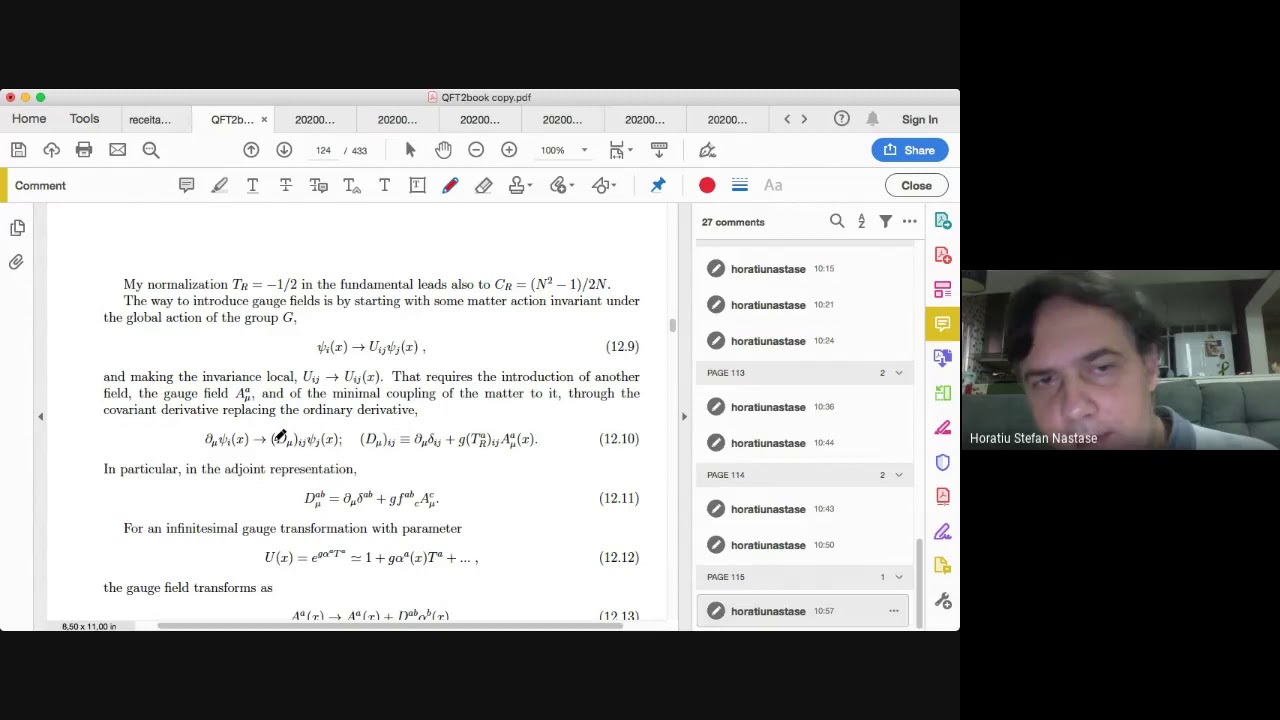Screen dimensions: 1280x720
Task: Switch to the Tools tab
Action: pyautogui.click(x=84, y=119)
